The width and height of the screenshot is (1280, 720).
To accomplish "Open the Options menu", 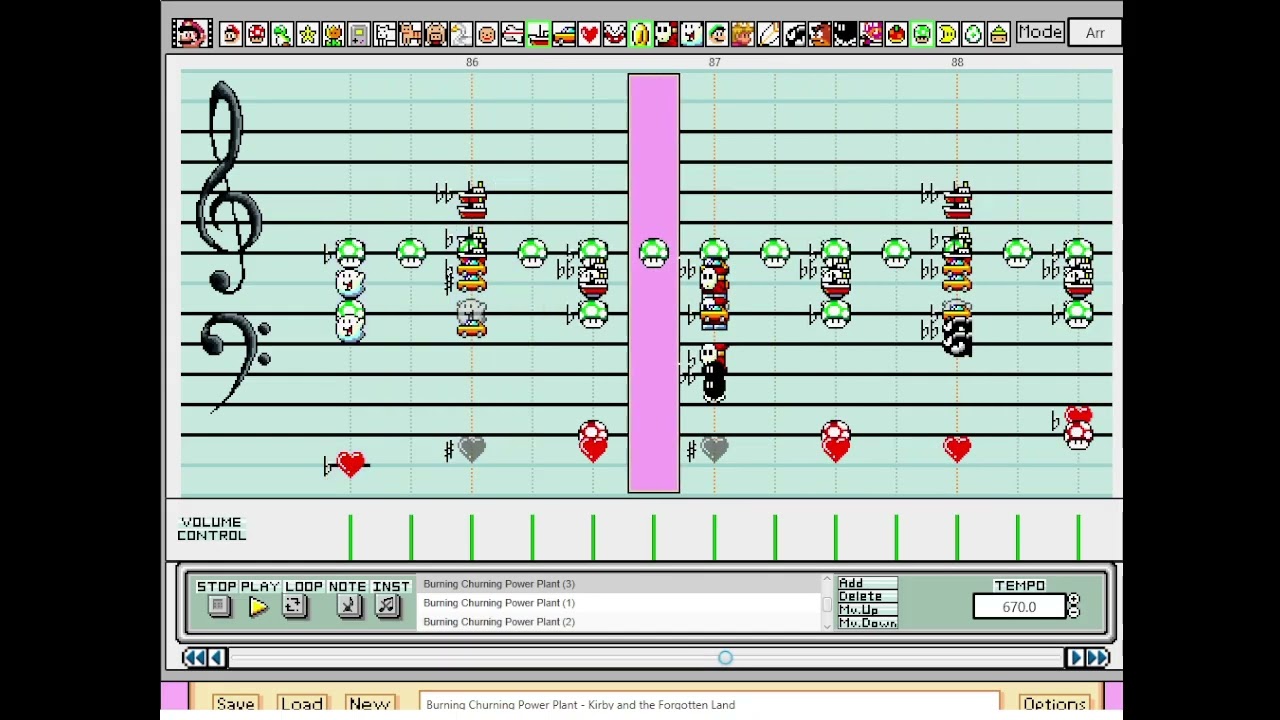I will [x=1054, y=704].
